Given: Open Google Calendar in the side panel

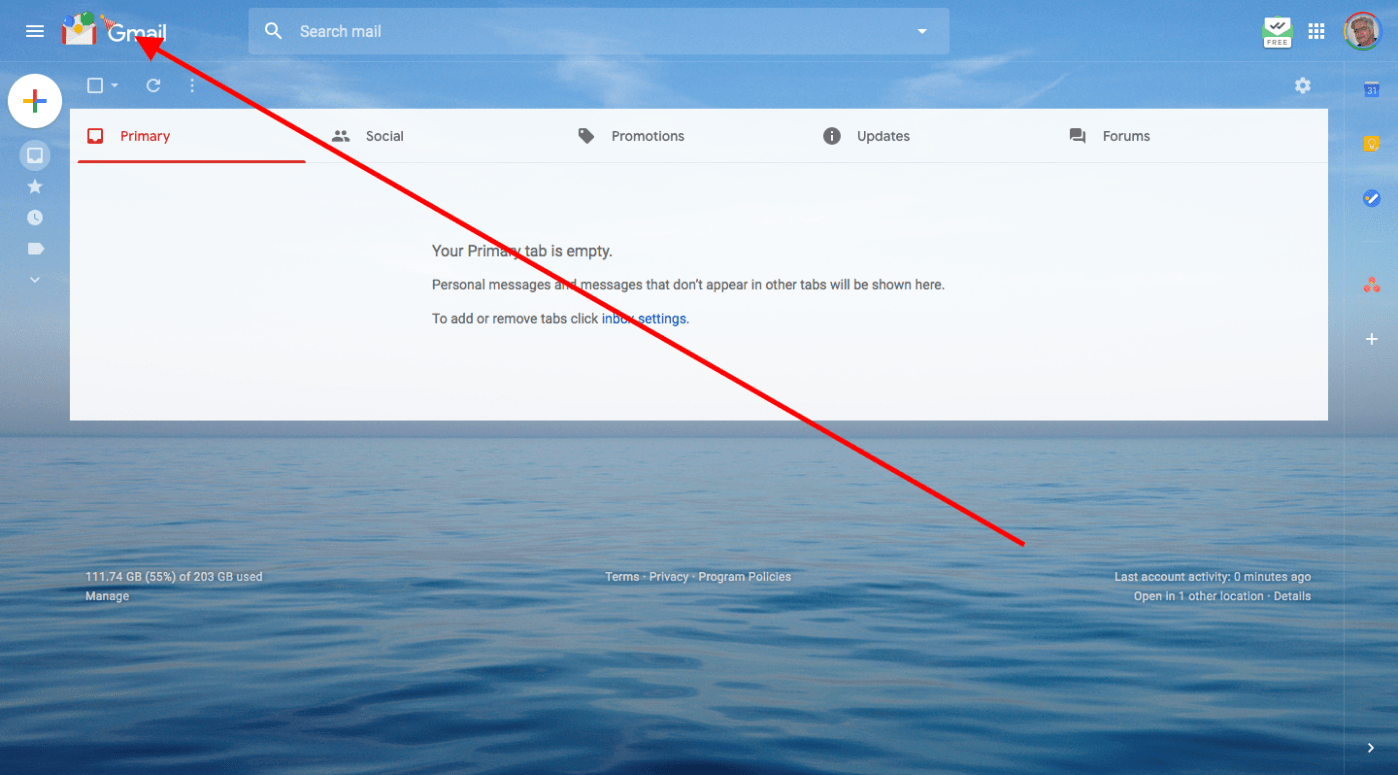Looking at the screenshot, I should click(1371, 90).
